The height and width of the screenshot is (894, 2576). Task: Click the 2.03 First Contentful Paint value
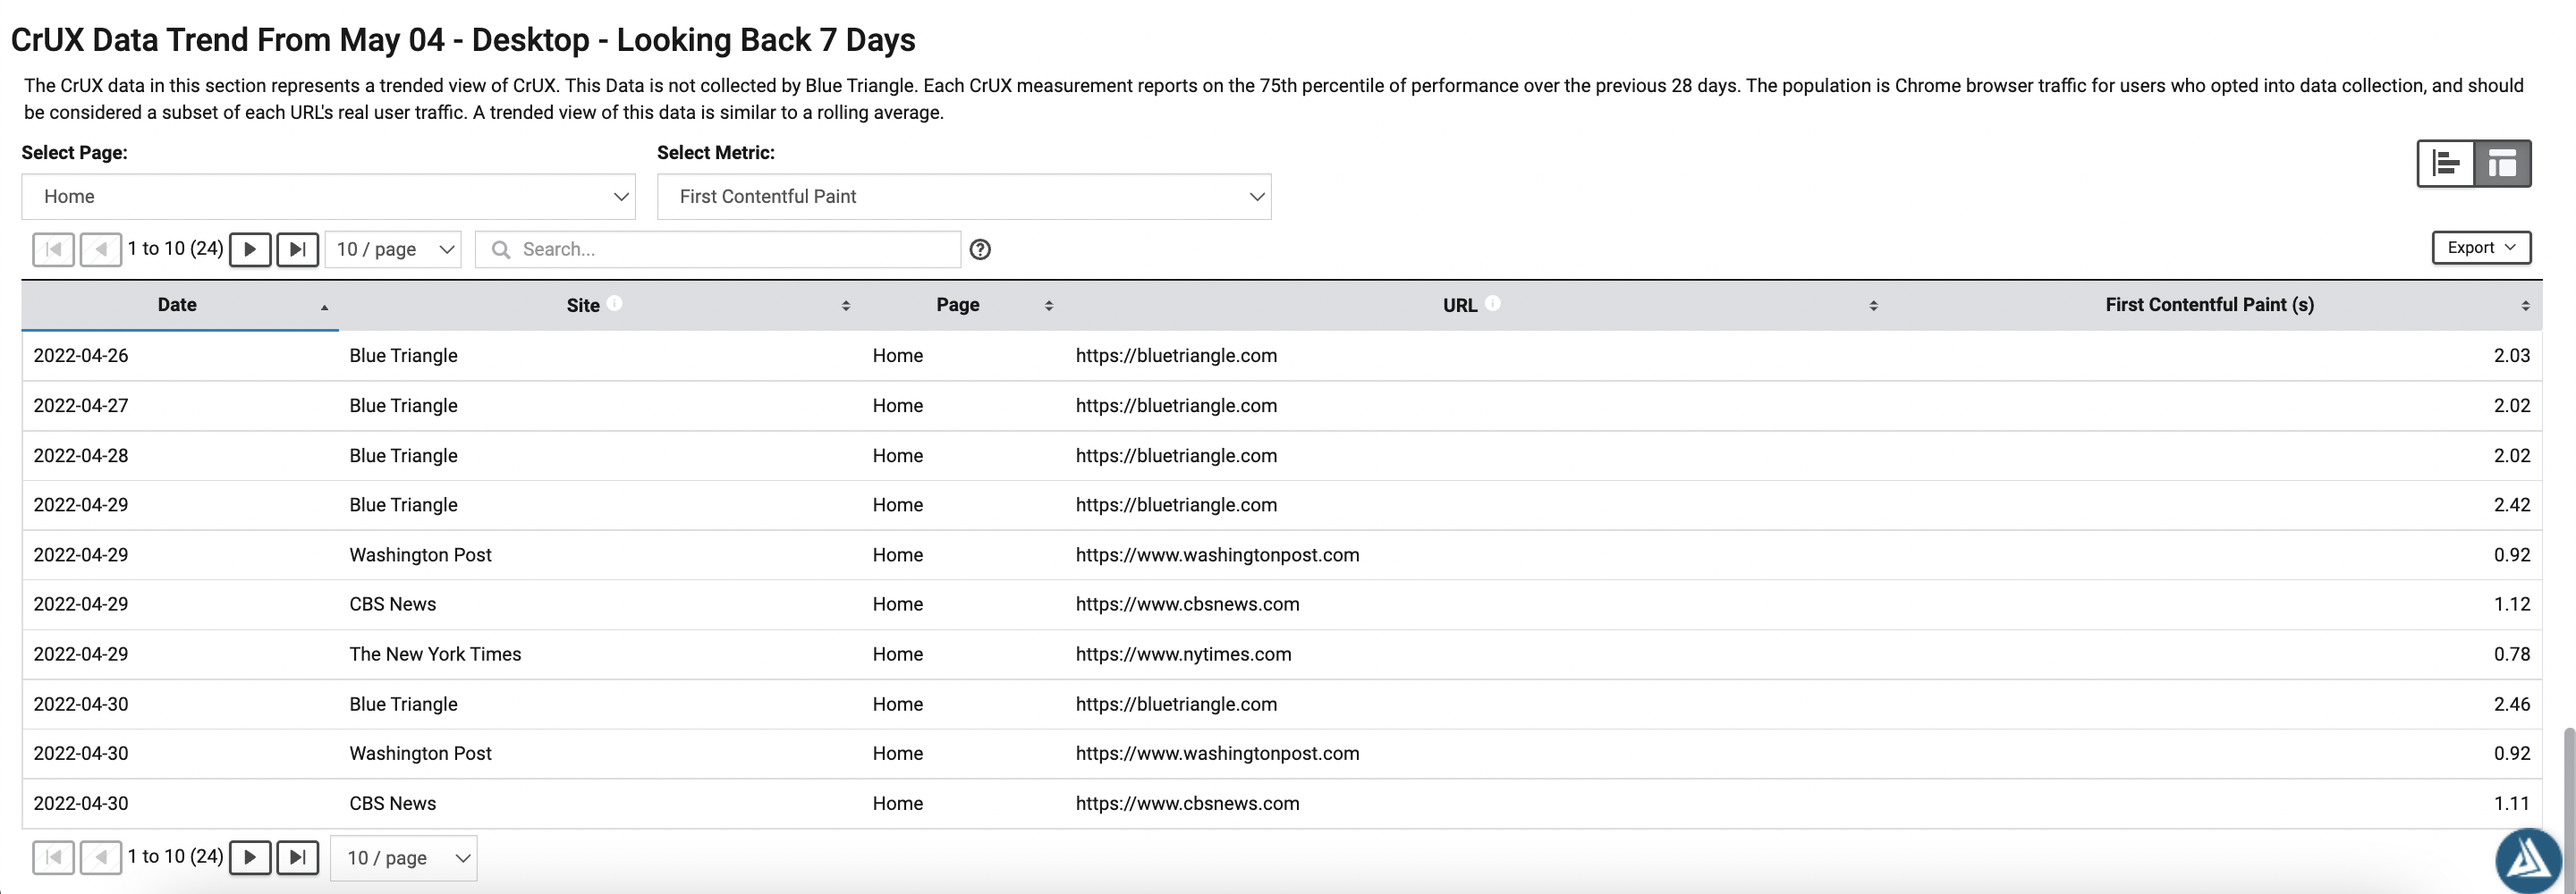pyautogui.click(x=2511, y=356)
